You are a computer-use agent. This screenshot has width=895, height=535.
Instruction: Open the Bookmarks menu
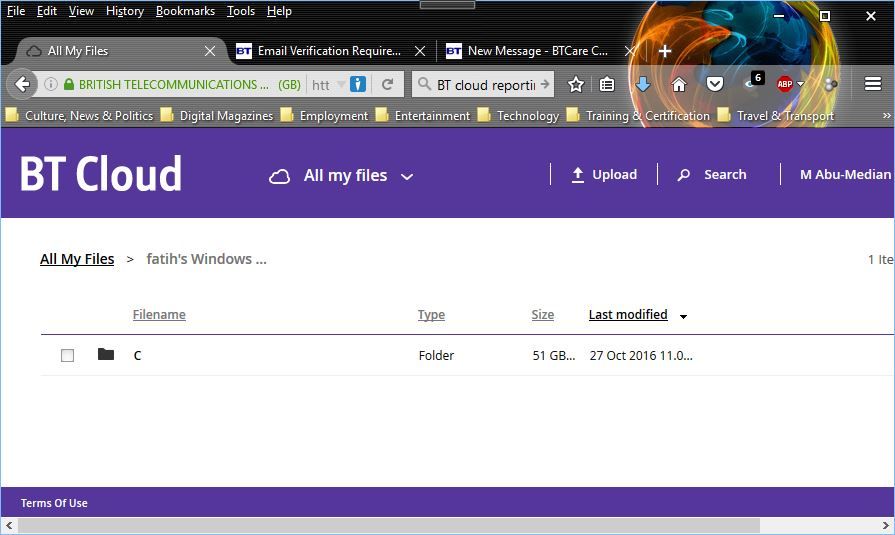click(186, 11)
